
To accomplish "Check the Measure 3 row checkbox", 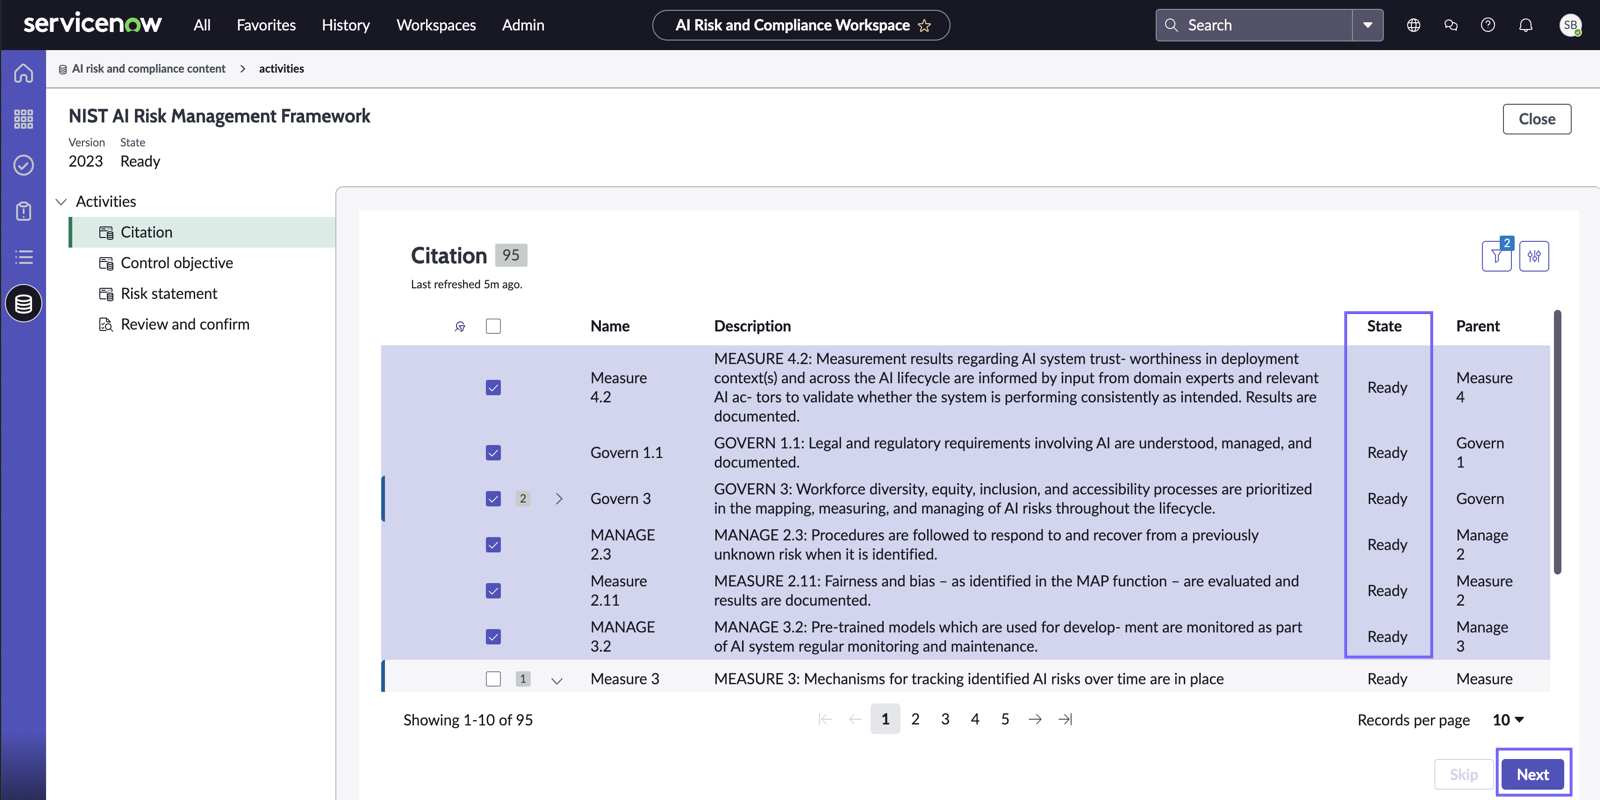I will pyautogui.click(x=493, y=678).
